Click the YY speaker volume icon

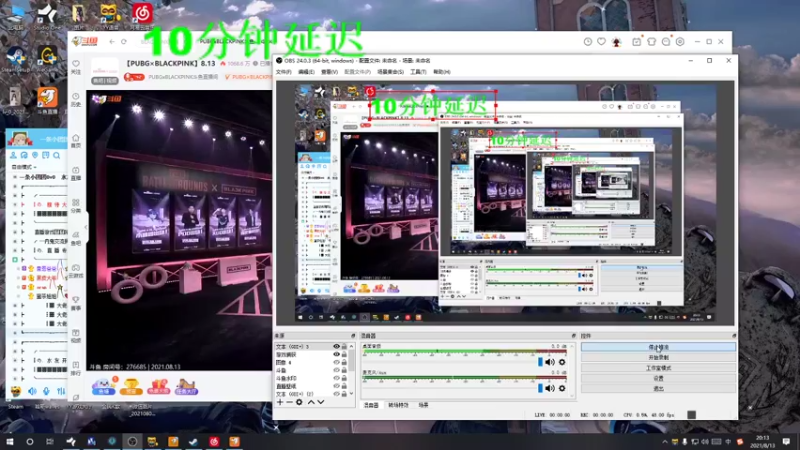click(32, 391)
